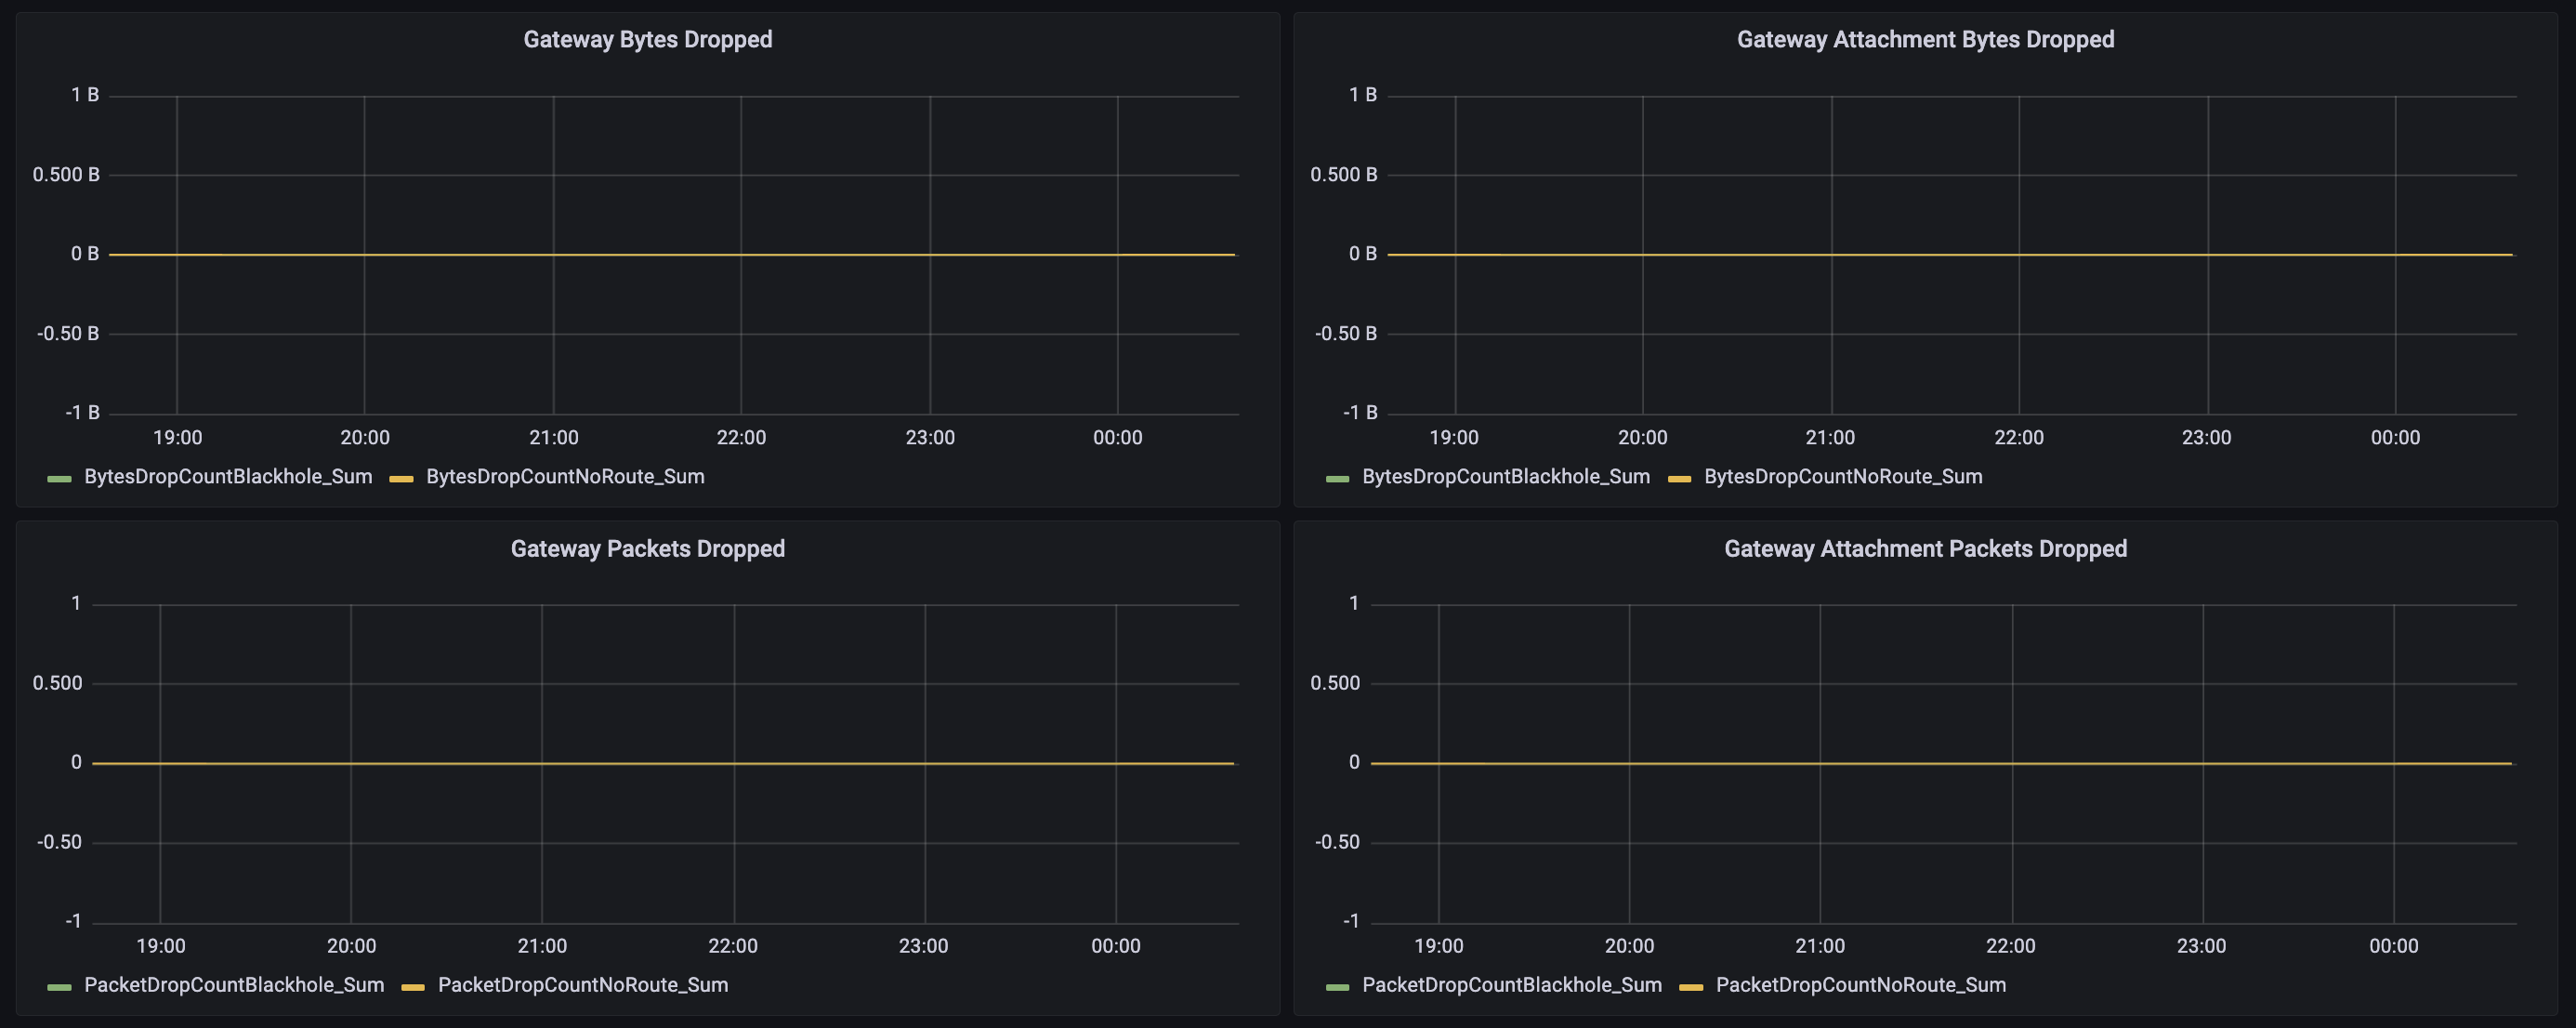Click the yellow line at 21:00 in Gateway Bytes Dropped
Image resolution: width=2576 pixels, height=1028 pixels.
[x=553, y=255]
